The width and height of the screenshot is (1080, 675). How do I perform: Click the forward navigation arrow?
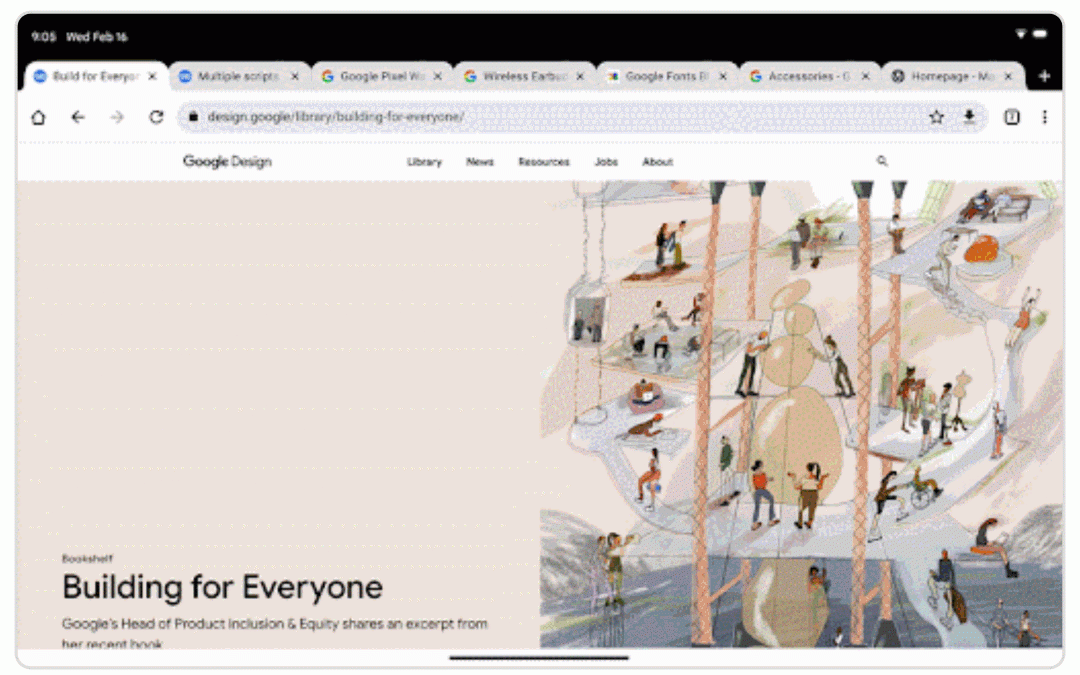point(117,117)
